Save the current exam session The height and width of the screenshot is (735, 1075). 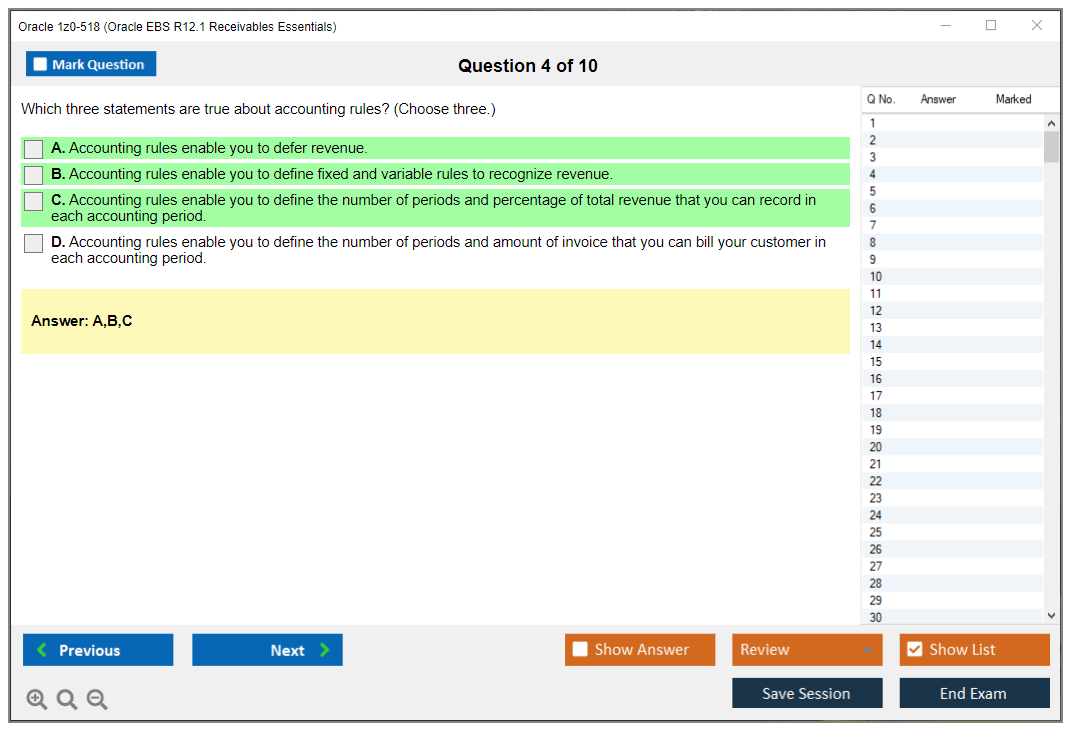(x=806, y=693)
